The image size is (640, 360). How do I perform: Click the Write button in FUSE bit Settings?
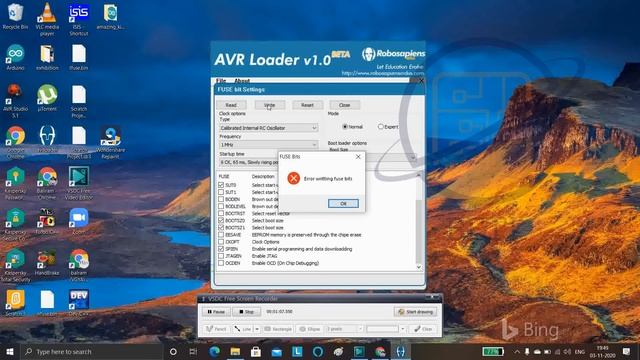coord(270,105)
